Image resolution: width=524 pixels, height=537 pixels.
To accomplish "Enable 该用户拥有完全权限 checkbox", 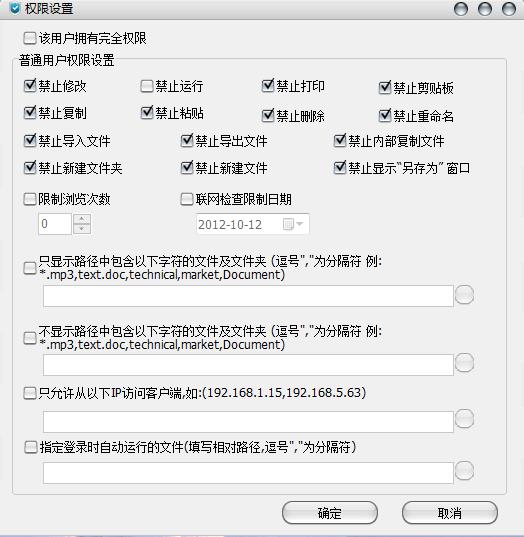I will tap(30, 38).
